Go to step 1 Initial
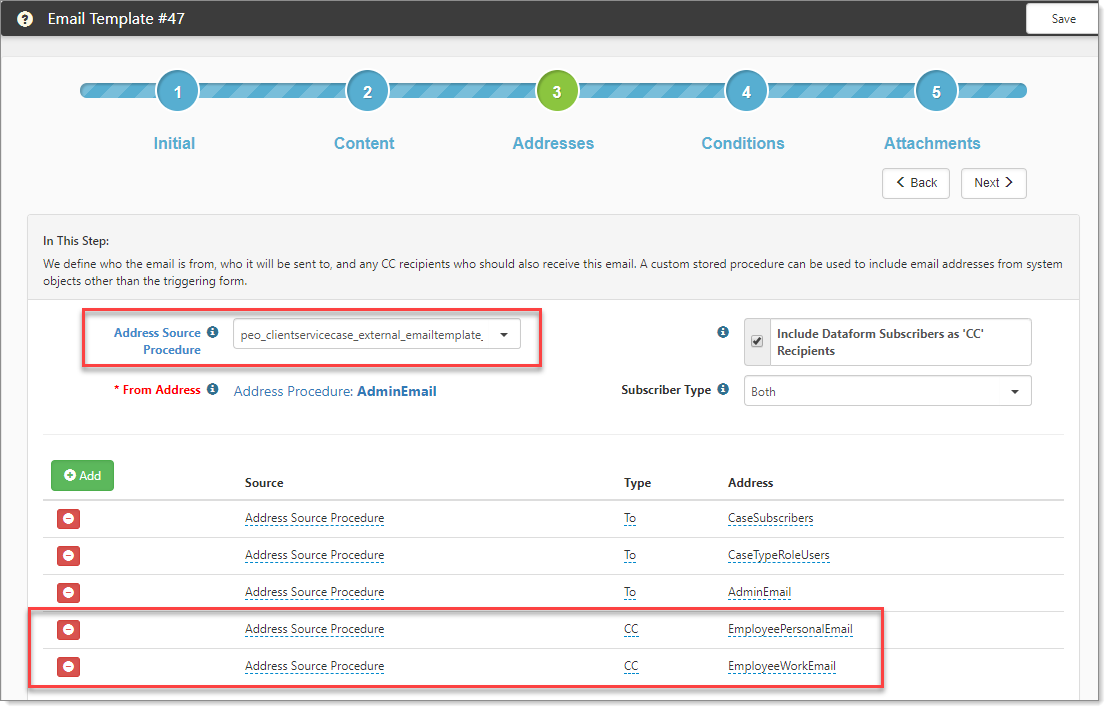Viewport: 1109px width, 711px height. pyautogui.click(x=177, y=92)
